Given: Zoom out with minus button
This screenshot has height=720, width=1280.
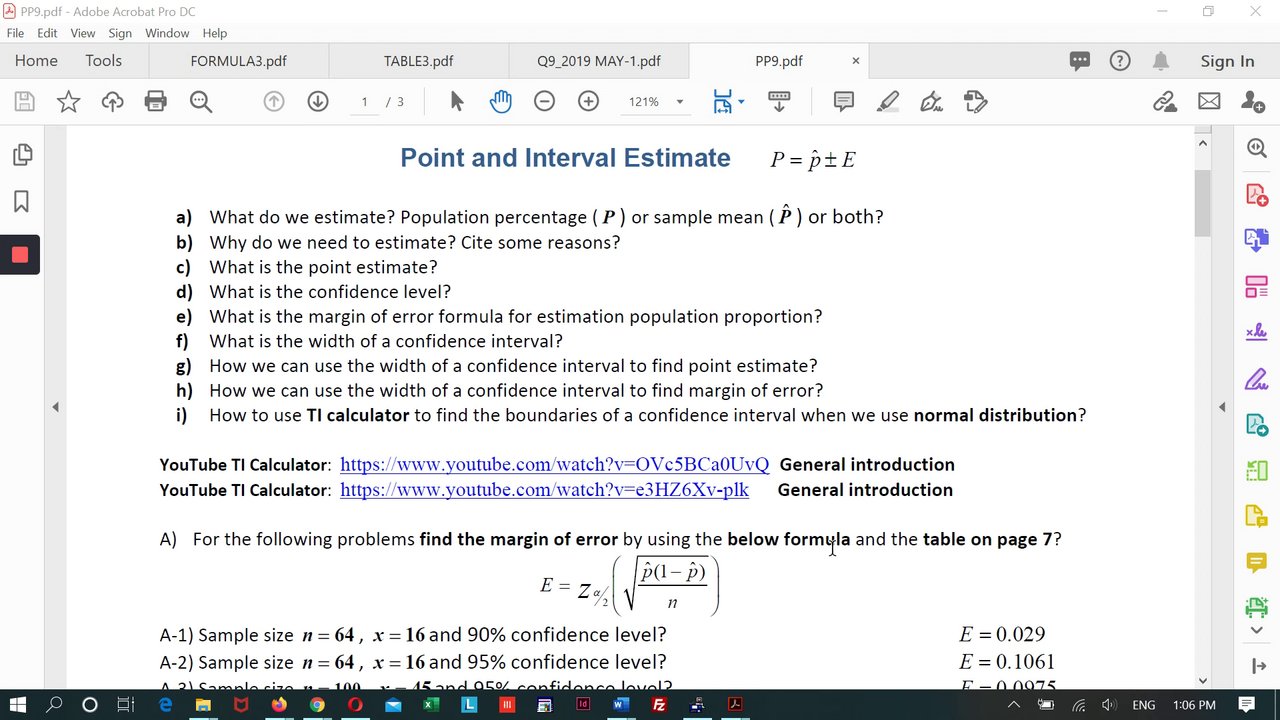Looking at the screenshot, I should [x=544, y=101].
